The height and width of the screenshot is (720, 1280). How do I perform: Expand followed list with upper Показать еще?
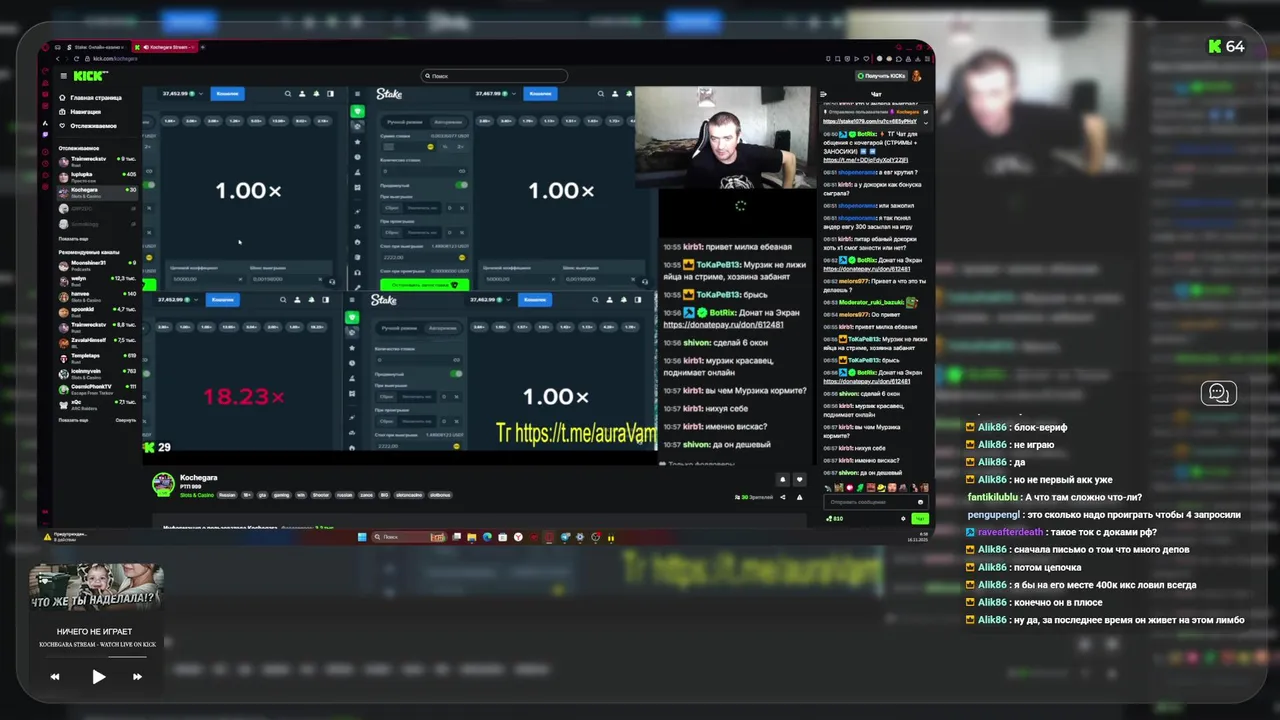[x=73, y=239]
